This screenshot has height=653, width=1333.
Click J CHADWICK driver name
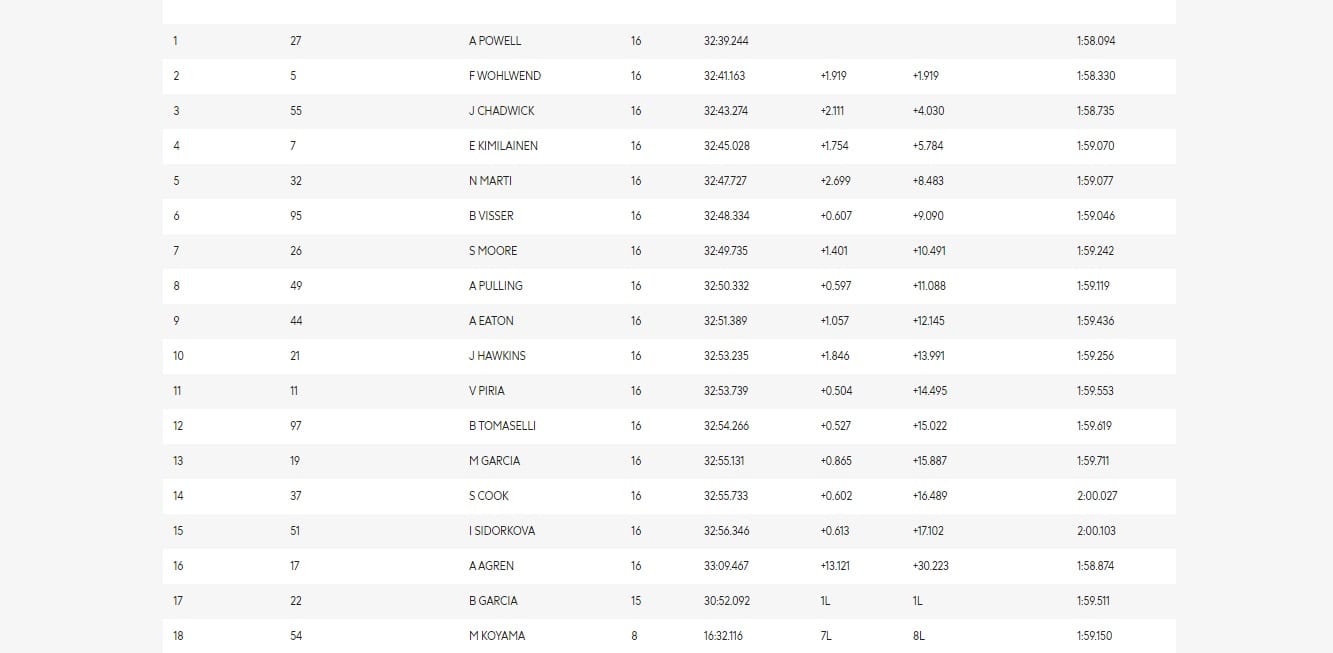(x=501, y=111)
